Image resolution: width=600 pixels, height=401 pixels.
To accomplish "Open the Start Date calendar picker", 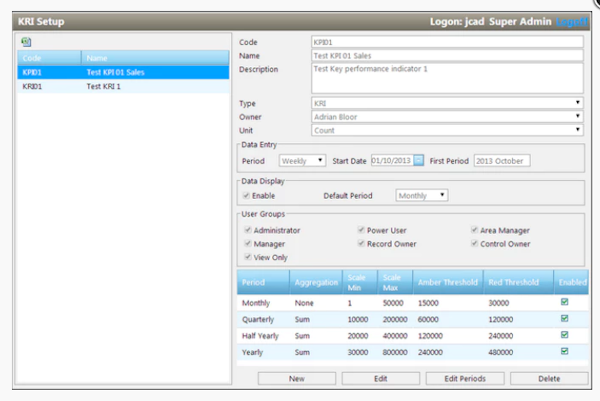I will (x=419, y=160).
